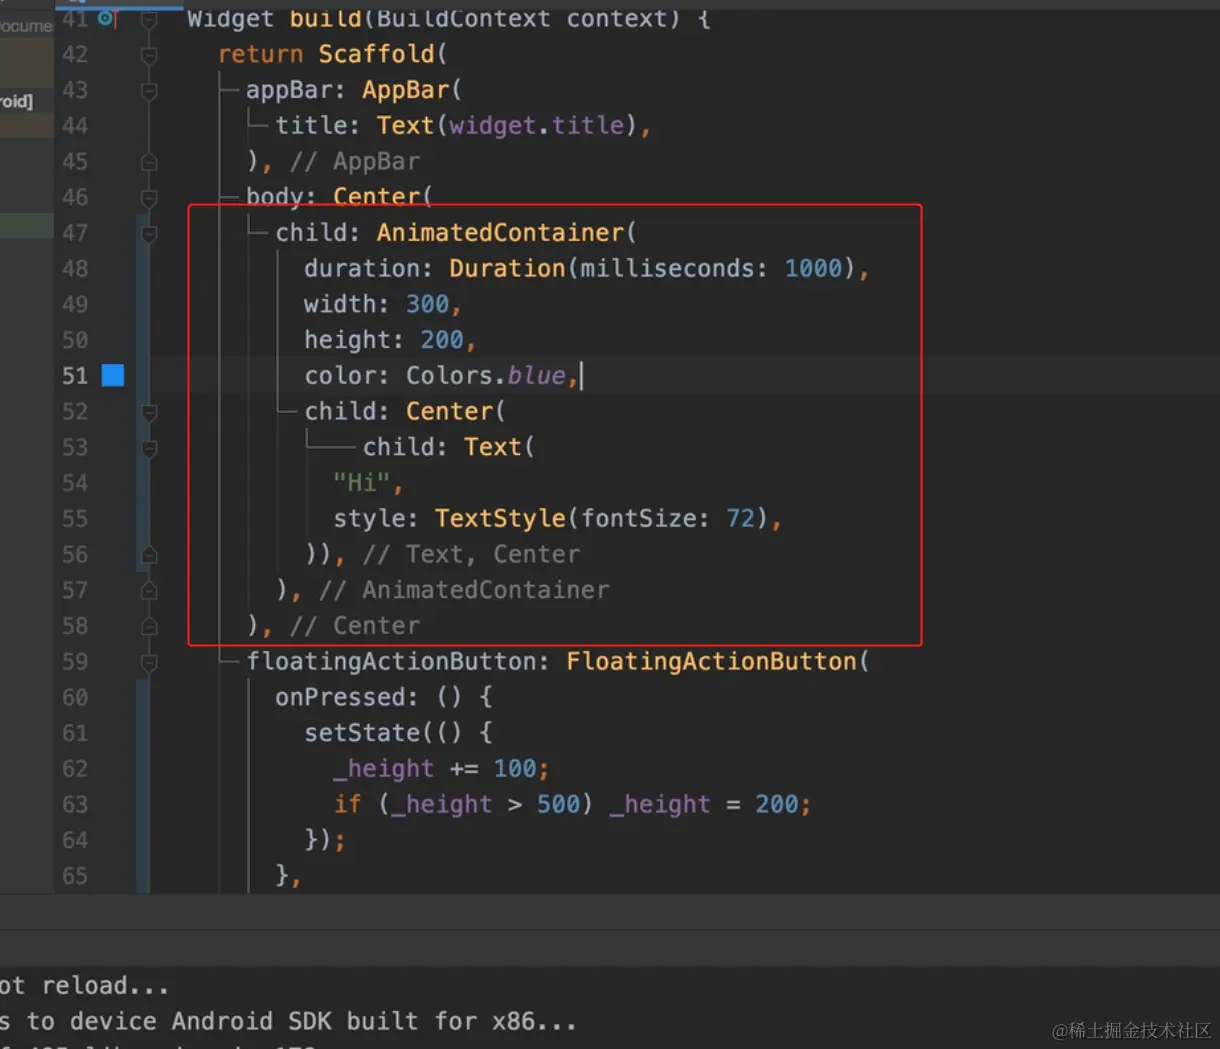
Task: Click the value 300 on line 49
Action: click(427, 304)
